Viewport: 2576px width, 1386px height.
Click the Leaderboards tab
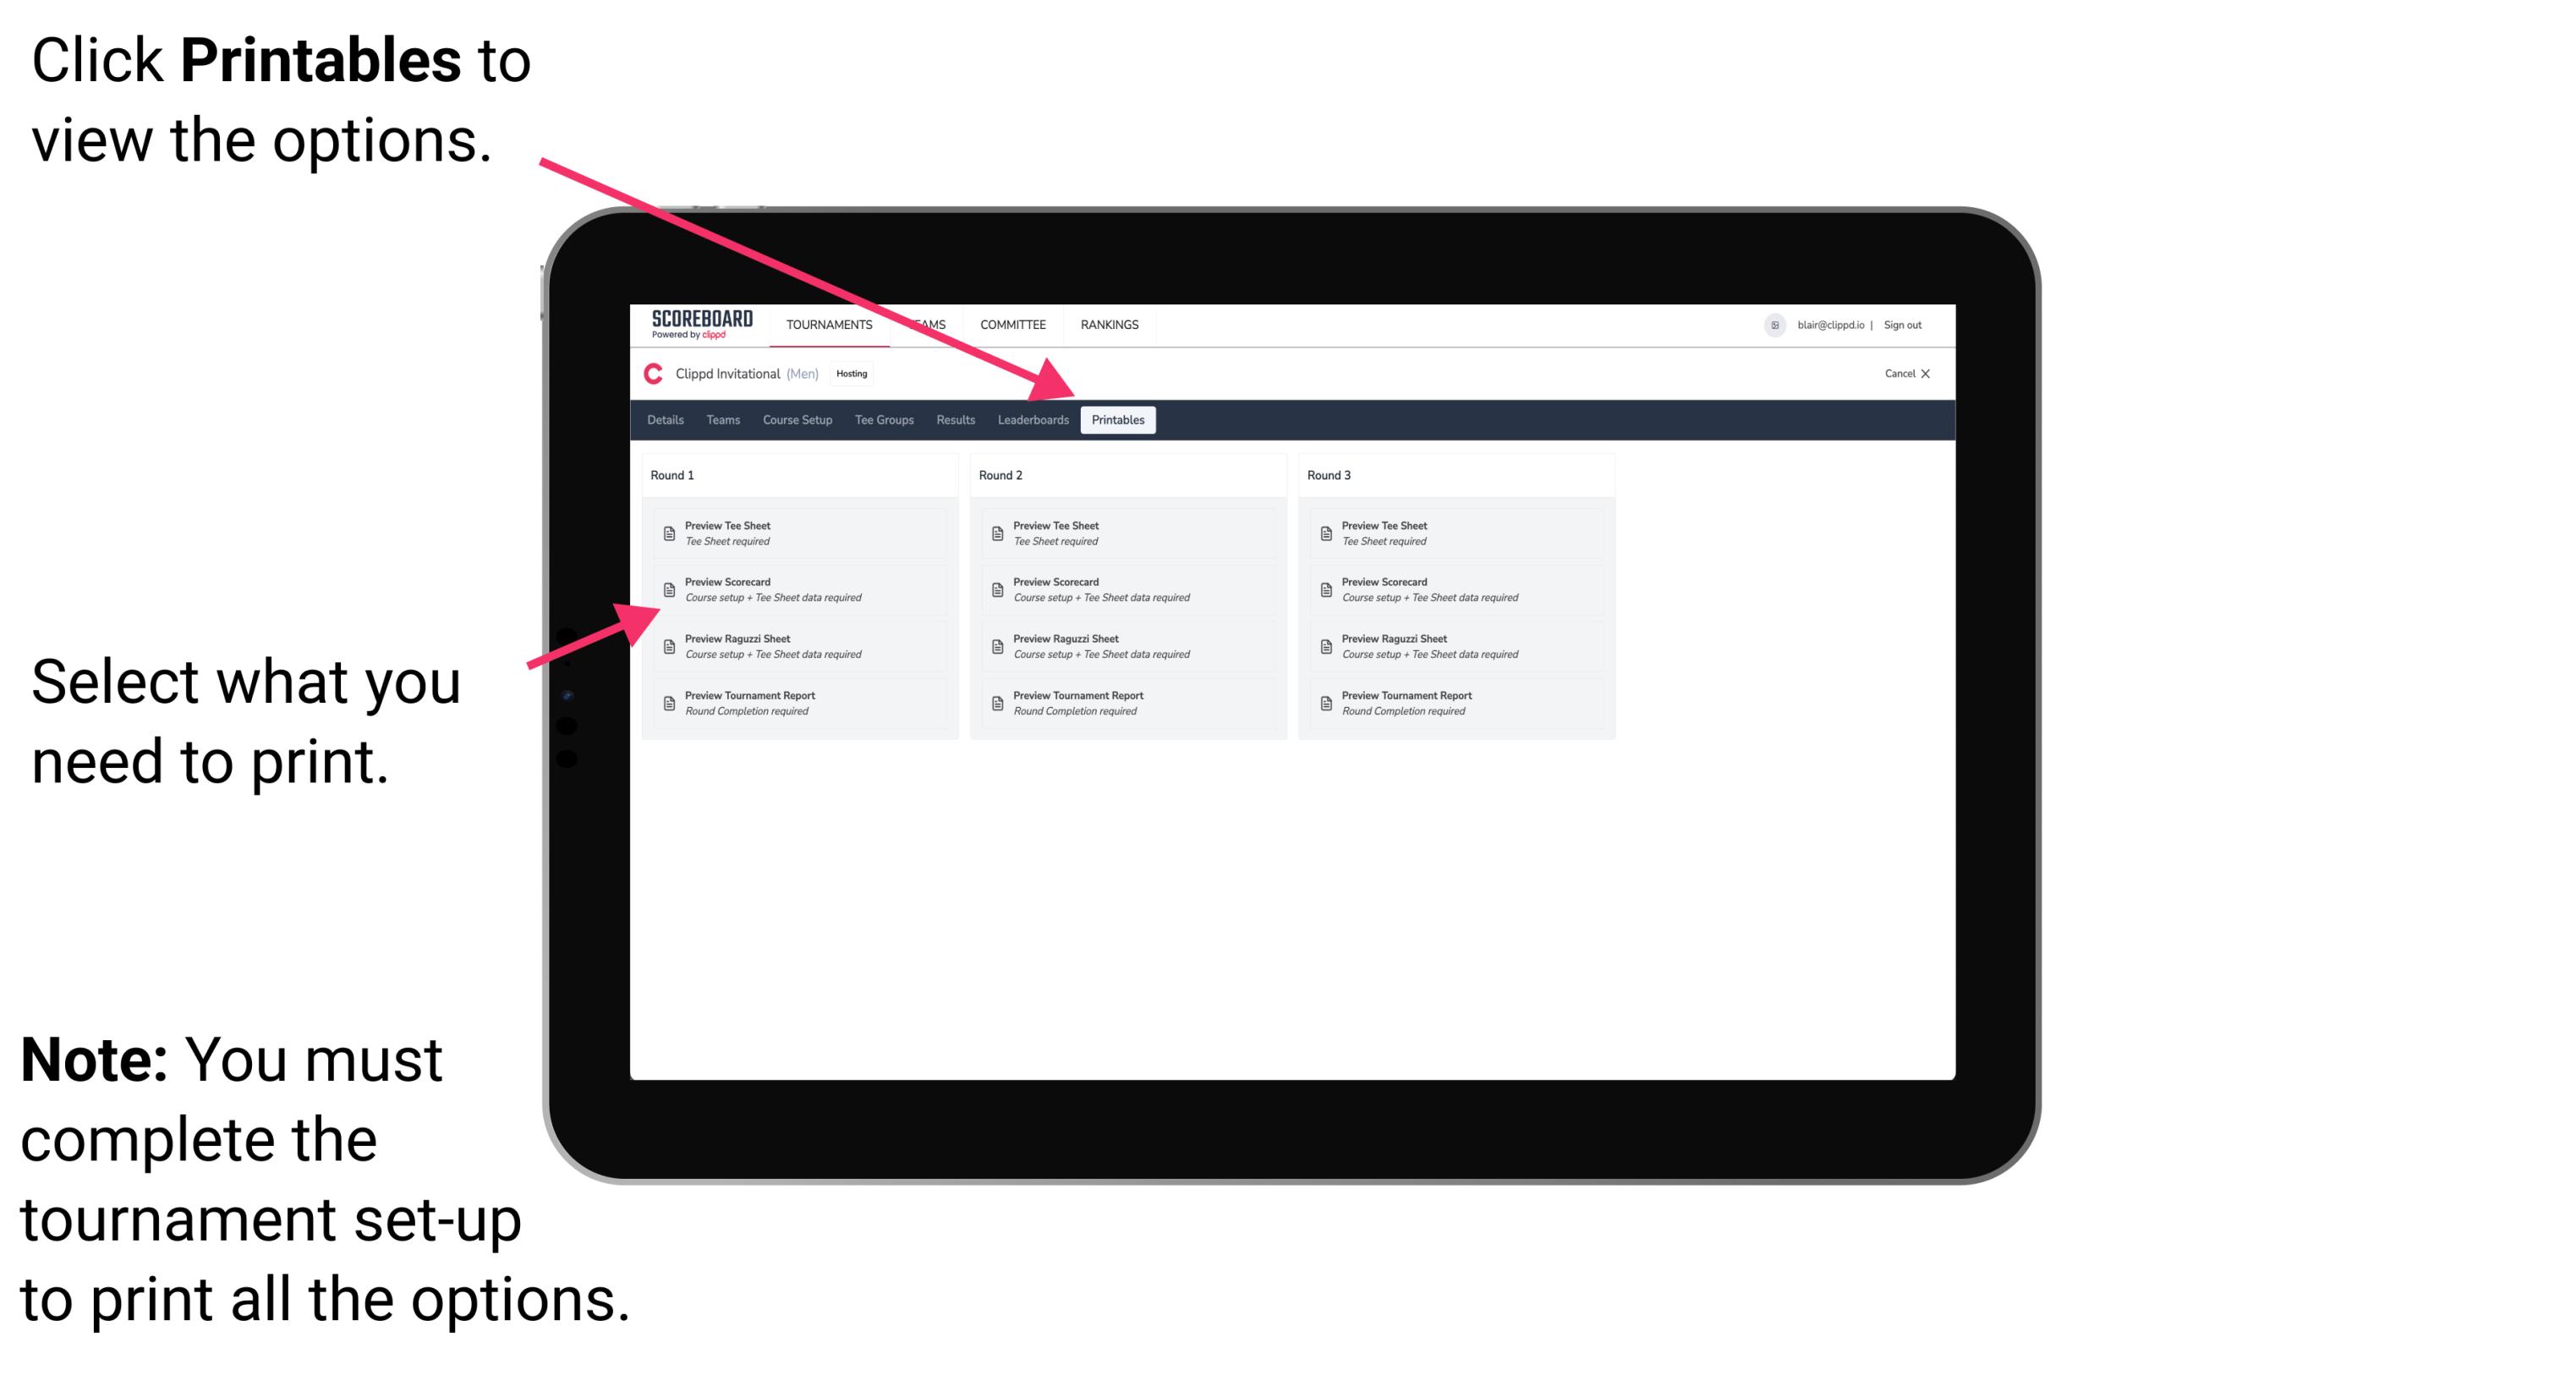coord(1029,420)
